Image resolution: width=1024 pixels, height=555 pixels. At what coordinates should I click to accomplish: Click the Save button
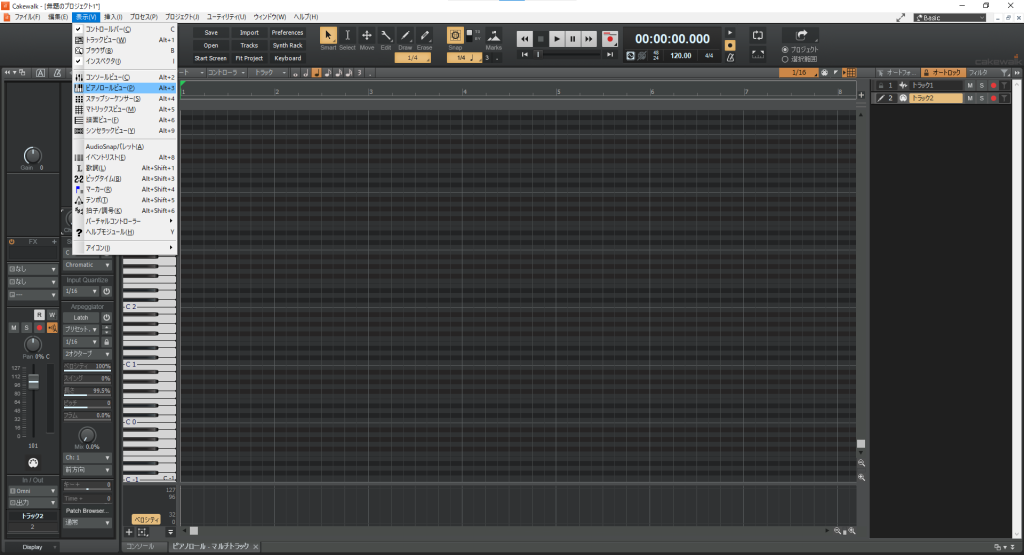coord(211,33)
